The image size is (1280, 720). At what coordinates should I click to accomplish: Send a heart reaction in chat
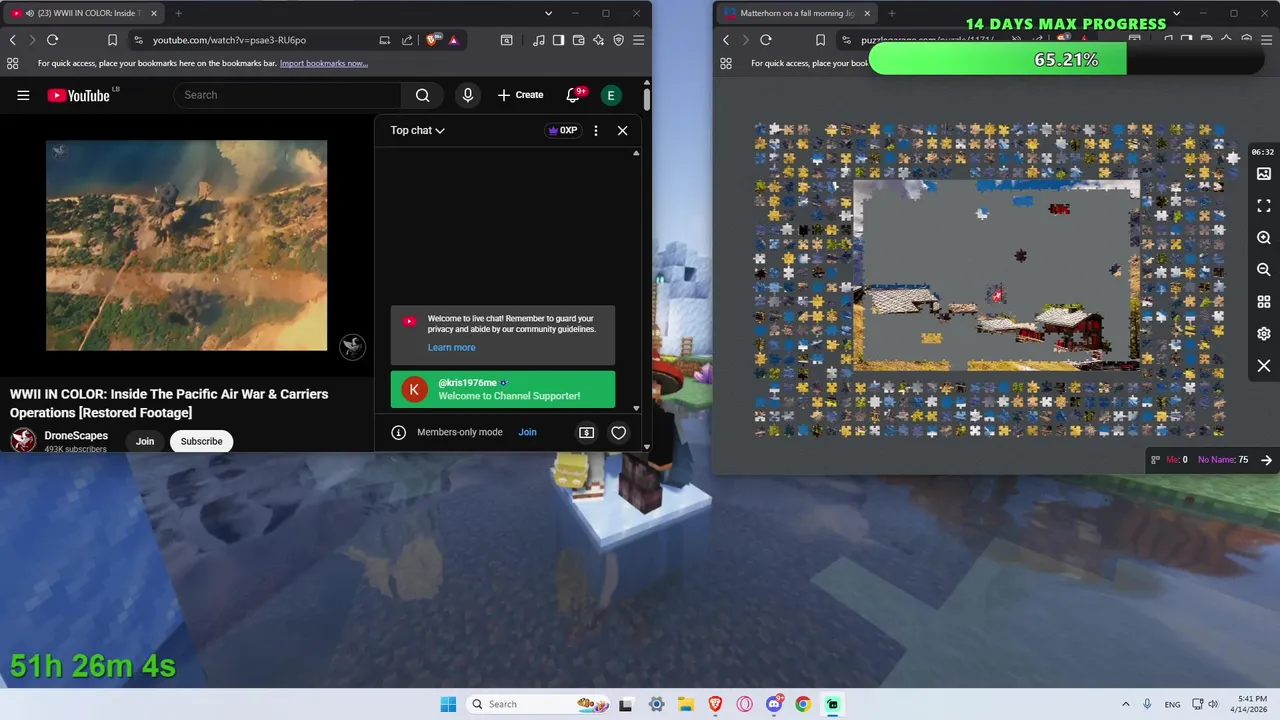(x=618, y=432)
